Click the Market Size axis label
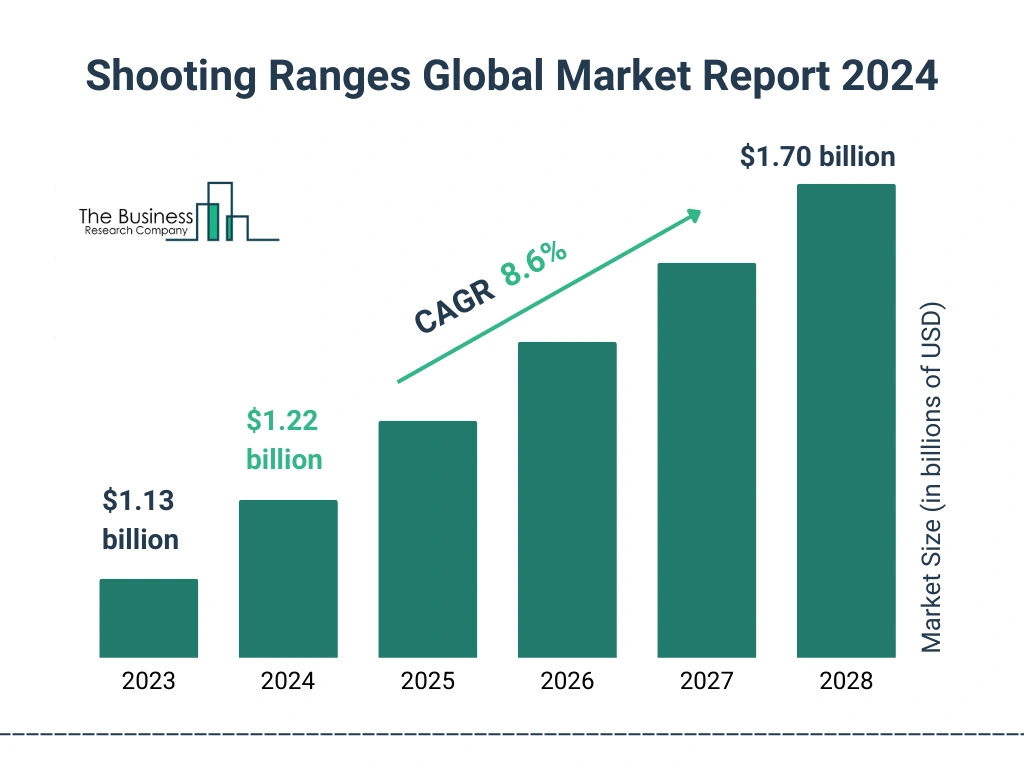1024x768 pixels. click(x=931, y=477)
